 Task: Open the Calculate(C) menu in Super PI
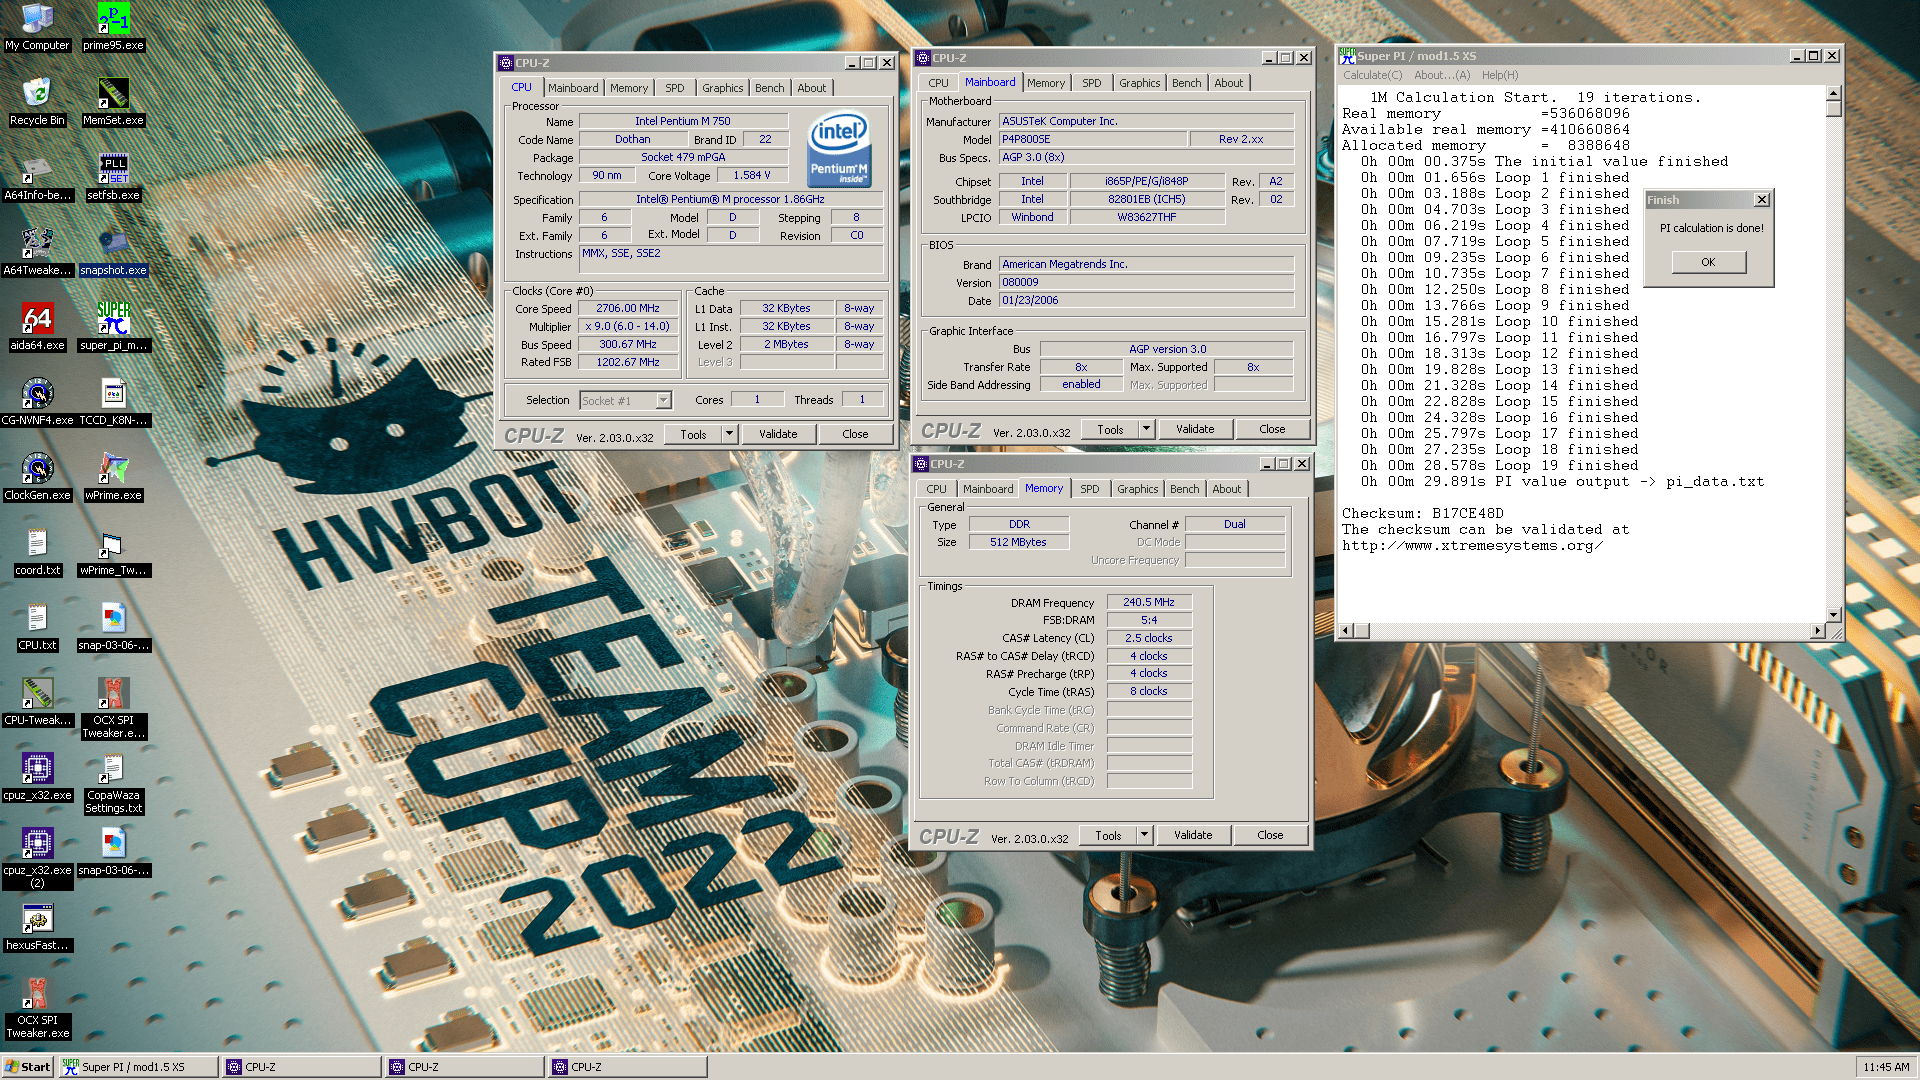coord(1372,75)
